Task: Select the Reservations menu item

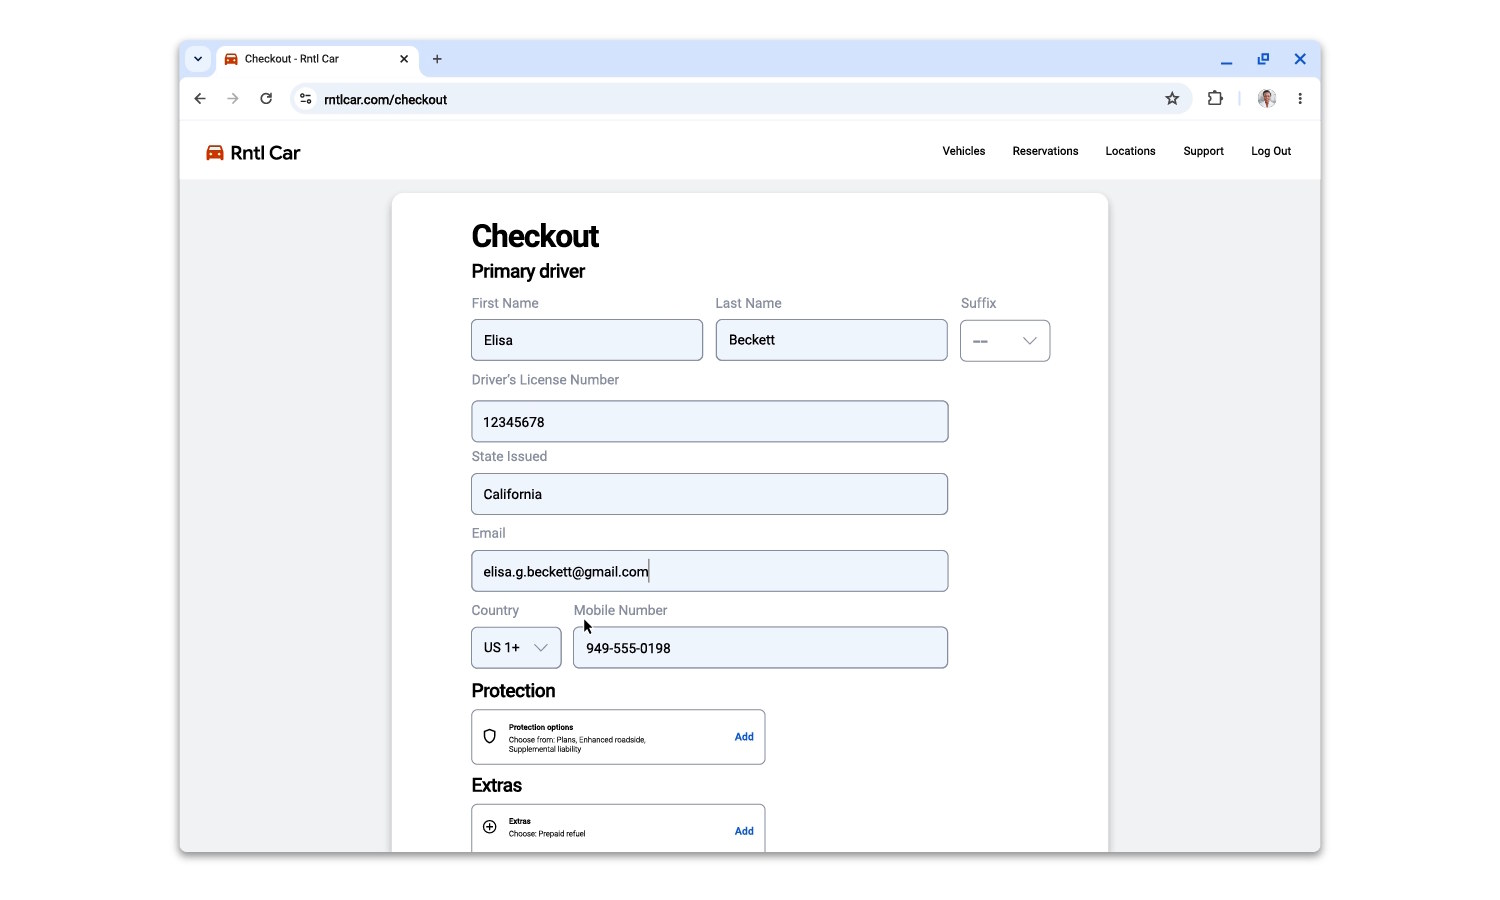Action: point(1045,151)
